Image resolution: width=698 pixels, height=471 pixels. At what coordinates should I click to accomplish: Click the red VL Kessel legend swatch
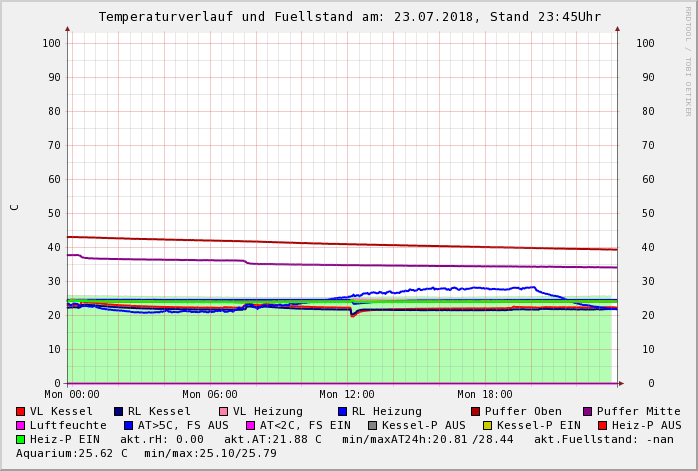21,412
